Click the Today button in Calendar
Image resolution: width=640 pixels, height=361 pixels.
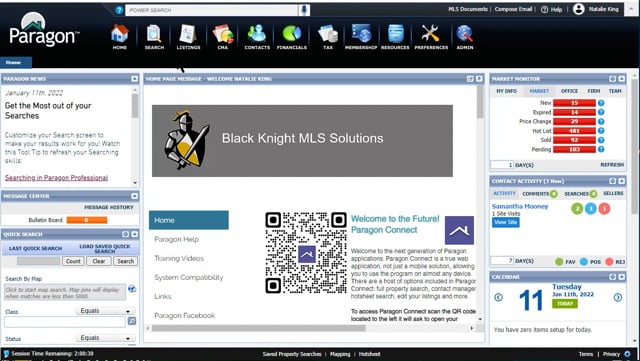[565, 303]
